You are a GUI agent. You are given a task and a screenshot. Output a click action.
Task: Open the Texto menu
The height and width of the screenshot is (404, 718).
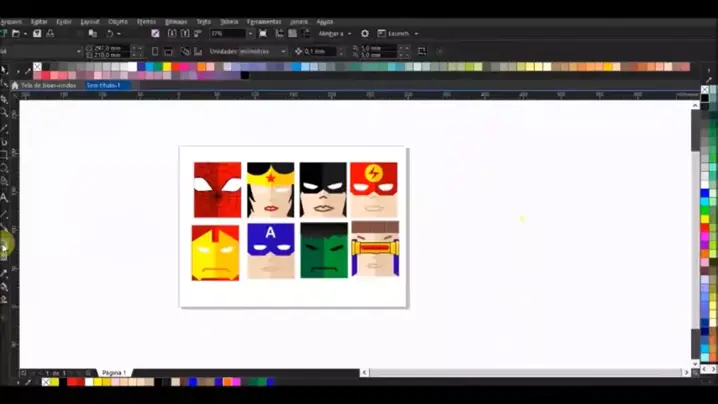(203, 22)
